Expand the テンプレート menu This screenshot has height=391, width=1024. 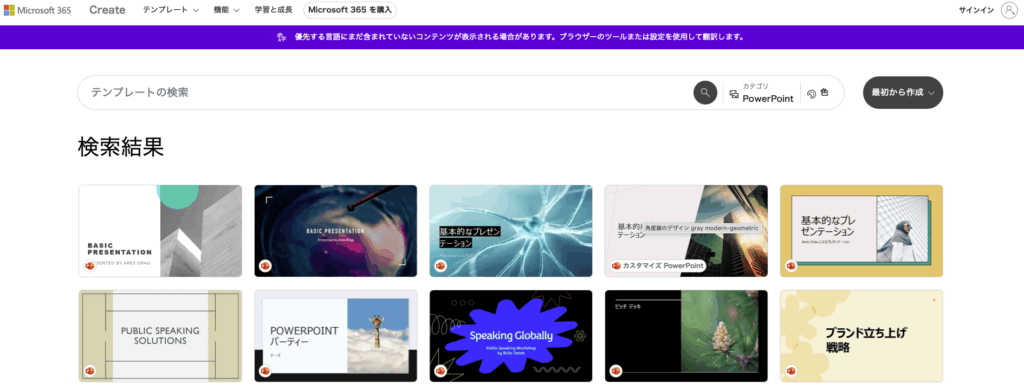pos(170,10)
